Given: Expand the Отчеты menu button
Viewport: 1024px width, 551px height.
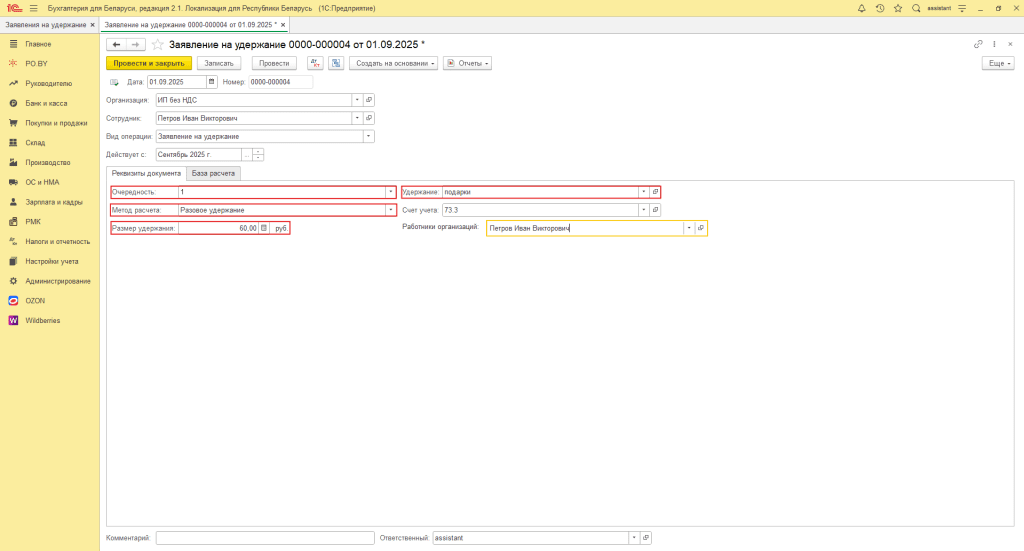Looking at the screenshot, I should (x=468, y=63).
